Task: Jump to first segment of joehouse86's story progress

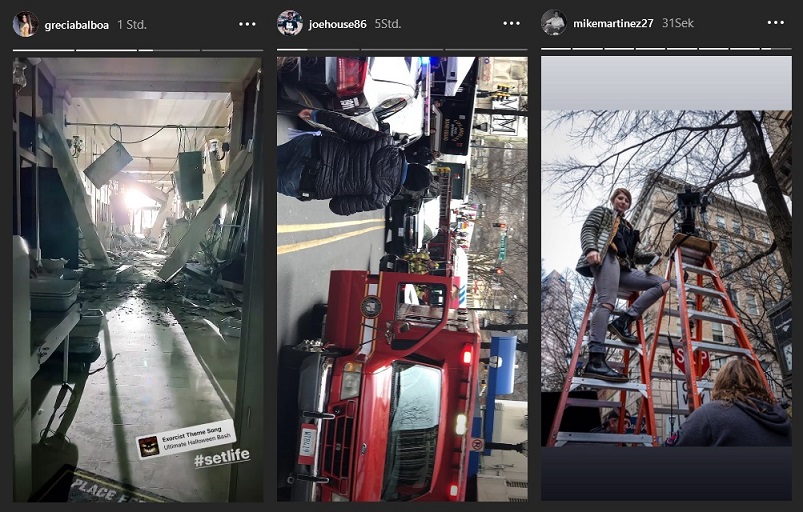Action: [318, 50]
